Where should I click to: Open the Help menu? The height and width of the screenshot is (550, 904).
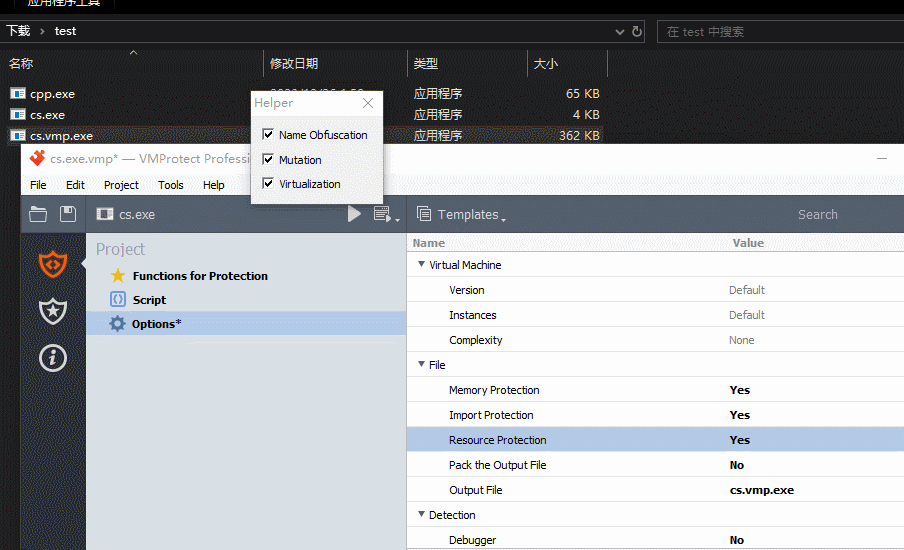click(213, 184)
